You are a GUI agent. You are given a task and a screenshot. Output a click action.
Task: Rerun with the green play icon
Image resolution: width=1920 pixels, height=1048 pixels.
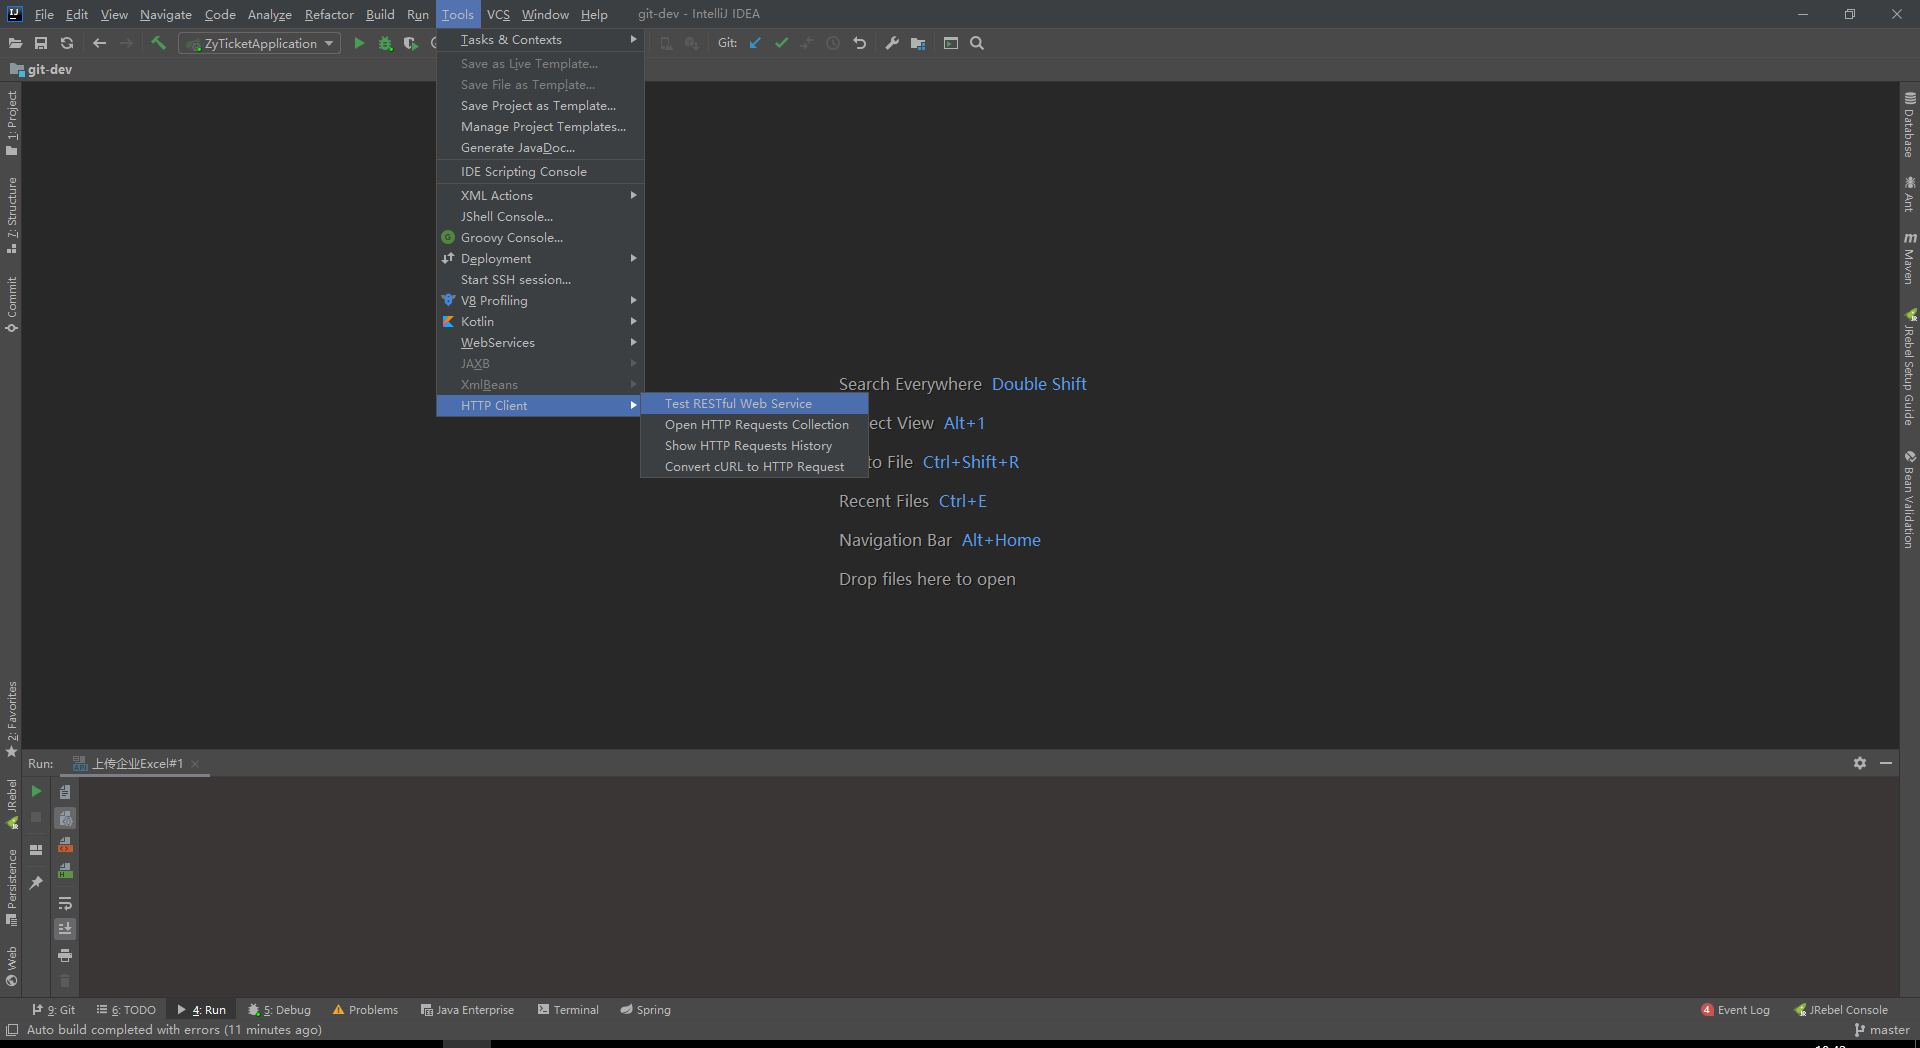36,791
